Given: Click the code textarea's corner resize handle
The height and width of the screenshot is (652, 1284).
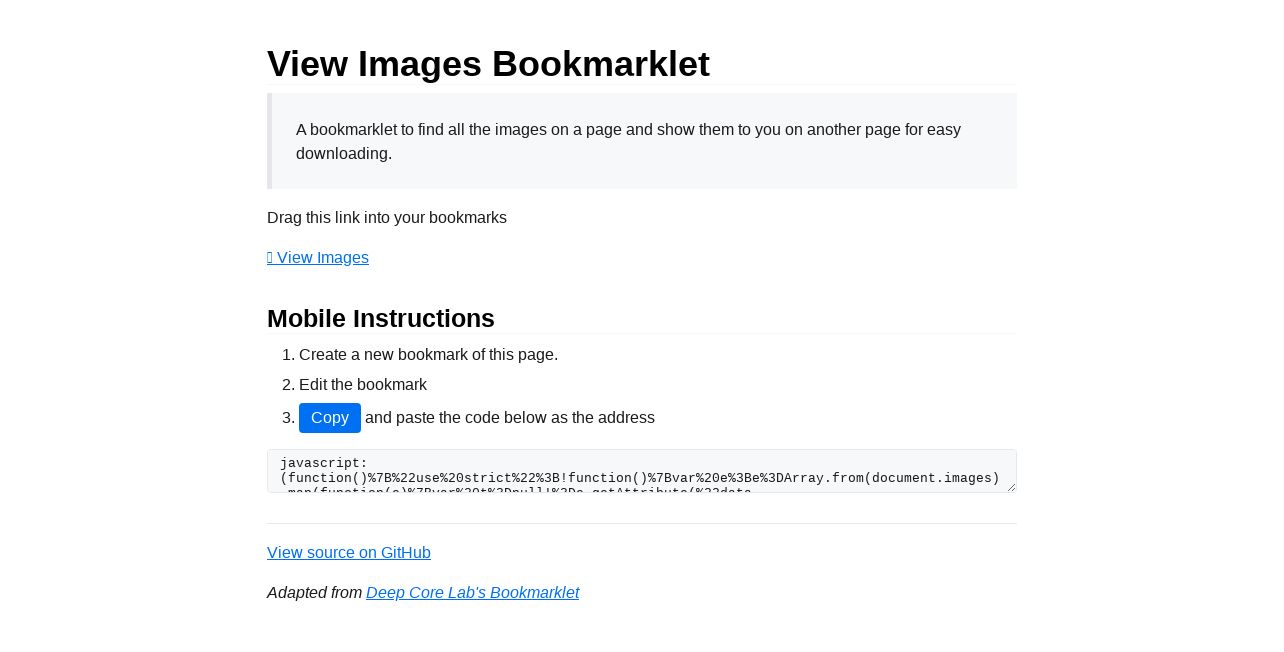Looking at the screenshot, I should pos(1011,487).
